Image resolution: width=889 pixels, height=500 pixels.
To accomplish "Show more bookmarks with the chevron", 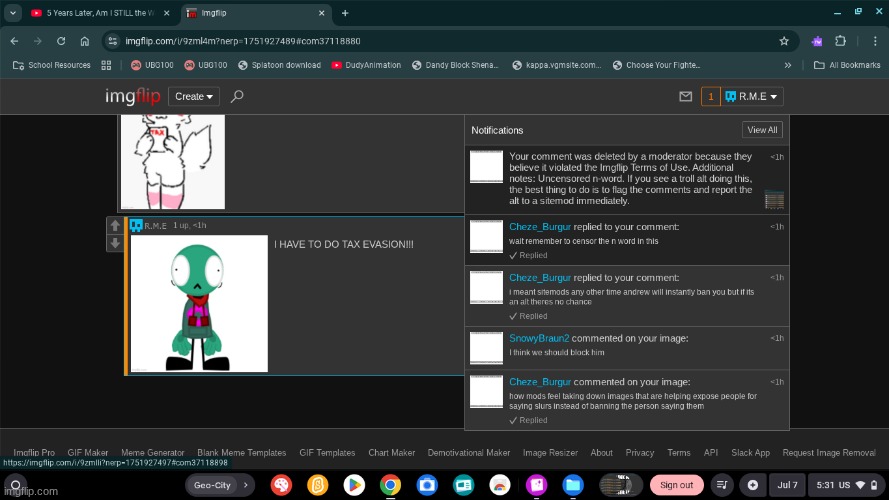I will 788,65.
